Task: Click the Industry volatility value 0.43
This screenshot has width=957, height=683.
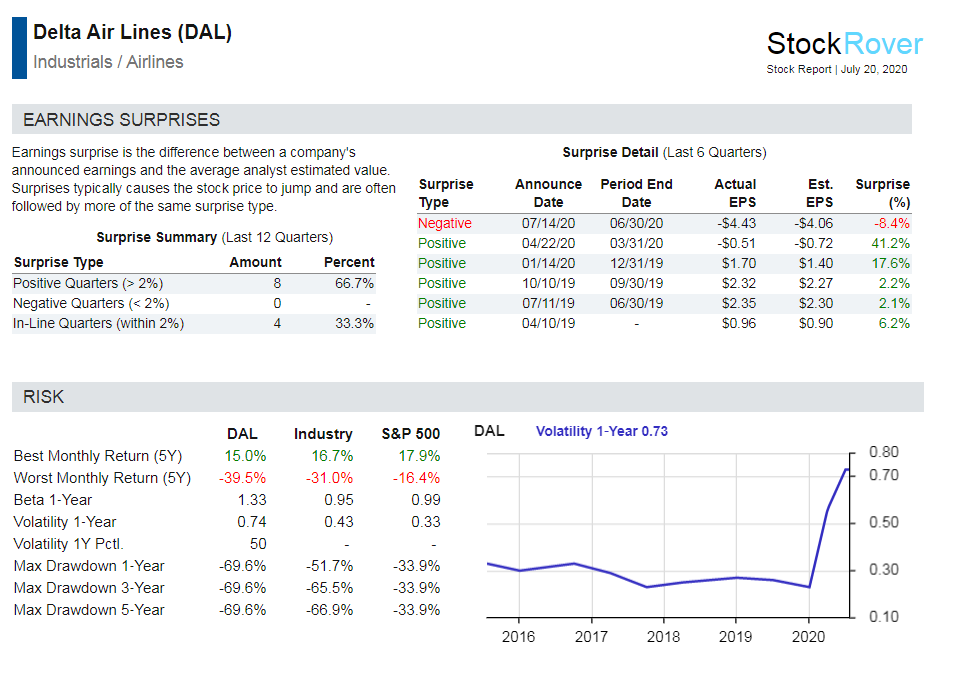Action: [339, 522]
